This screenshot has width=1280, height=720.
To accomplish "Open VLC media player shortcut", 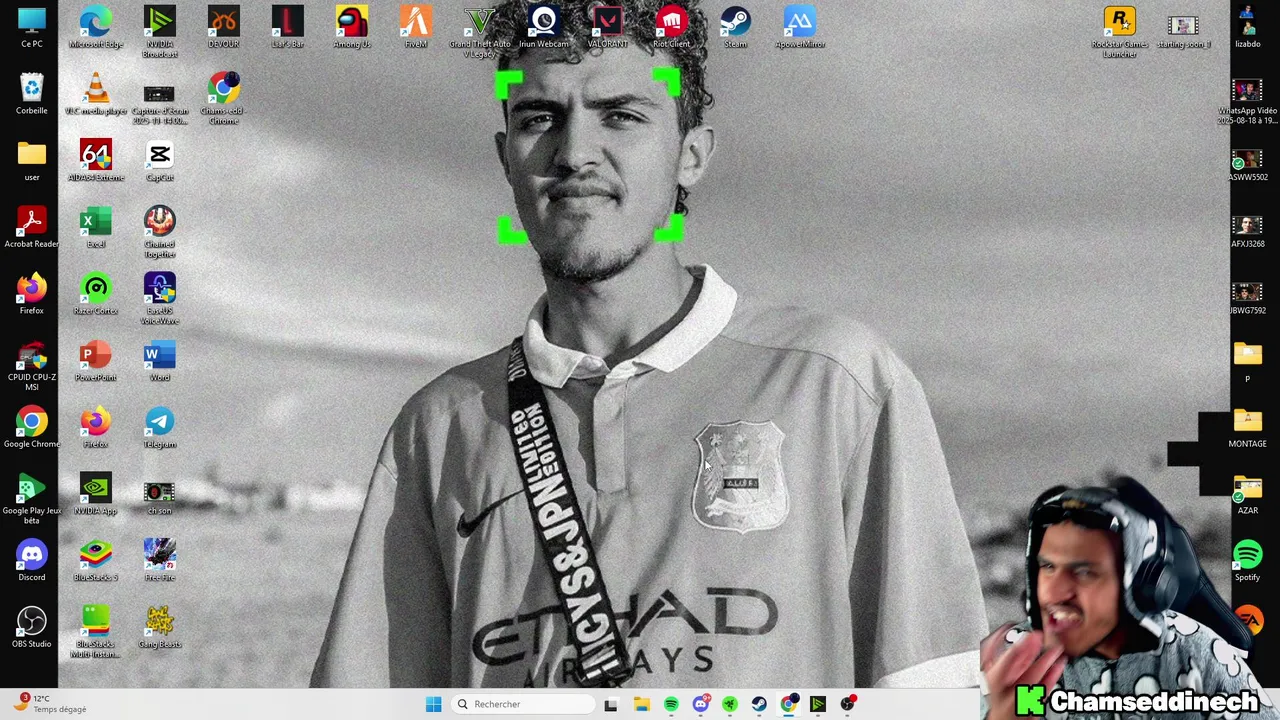I will pos(96,93).
